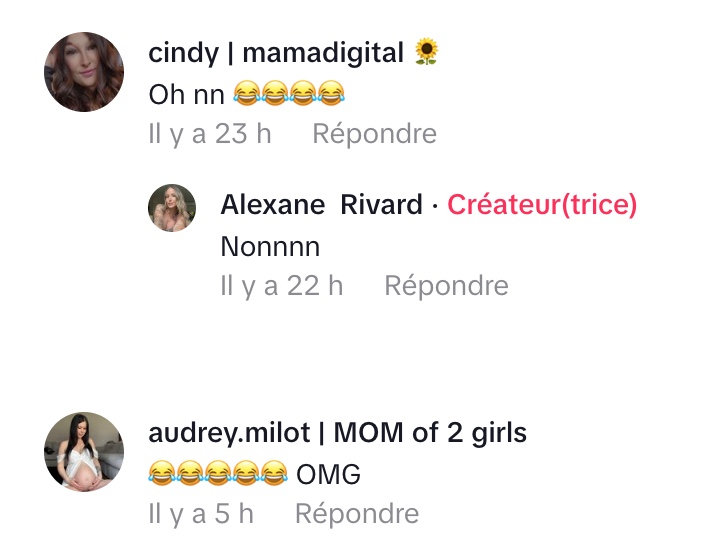Screen dimensions: 708x550
Task: Tap the laughing emojis before OMG
Action: [218, 473]
